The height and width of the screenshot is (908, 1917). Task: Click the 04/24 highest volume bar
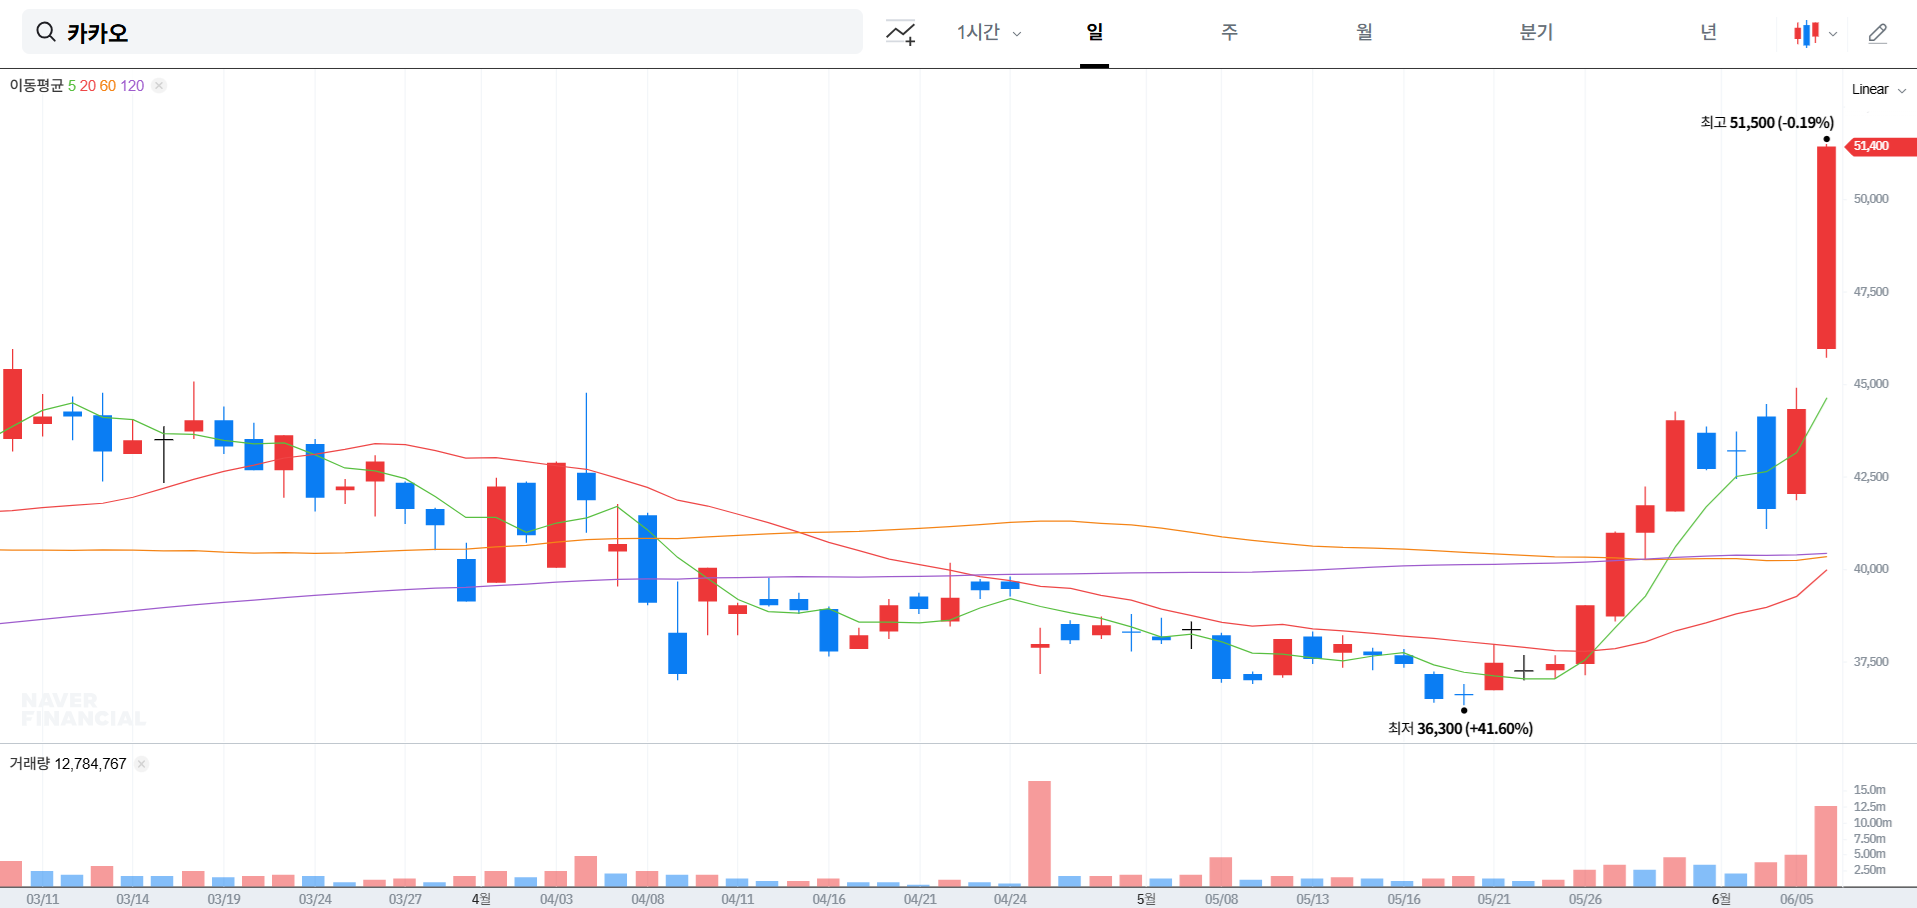[1039, 834]
